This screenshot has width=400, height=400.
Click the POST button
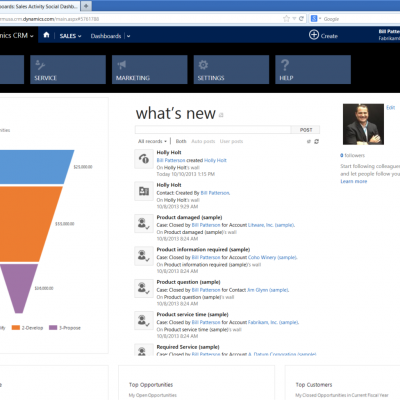(x=306, y=130)
